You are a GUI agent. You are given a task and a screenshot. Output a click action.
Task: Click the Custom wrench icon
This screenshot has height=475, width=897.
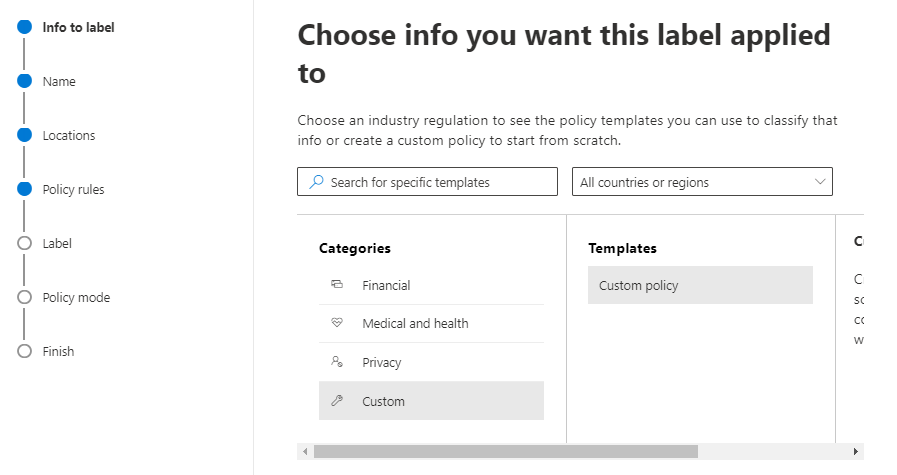coord(337,401)
